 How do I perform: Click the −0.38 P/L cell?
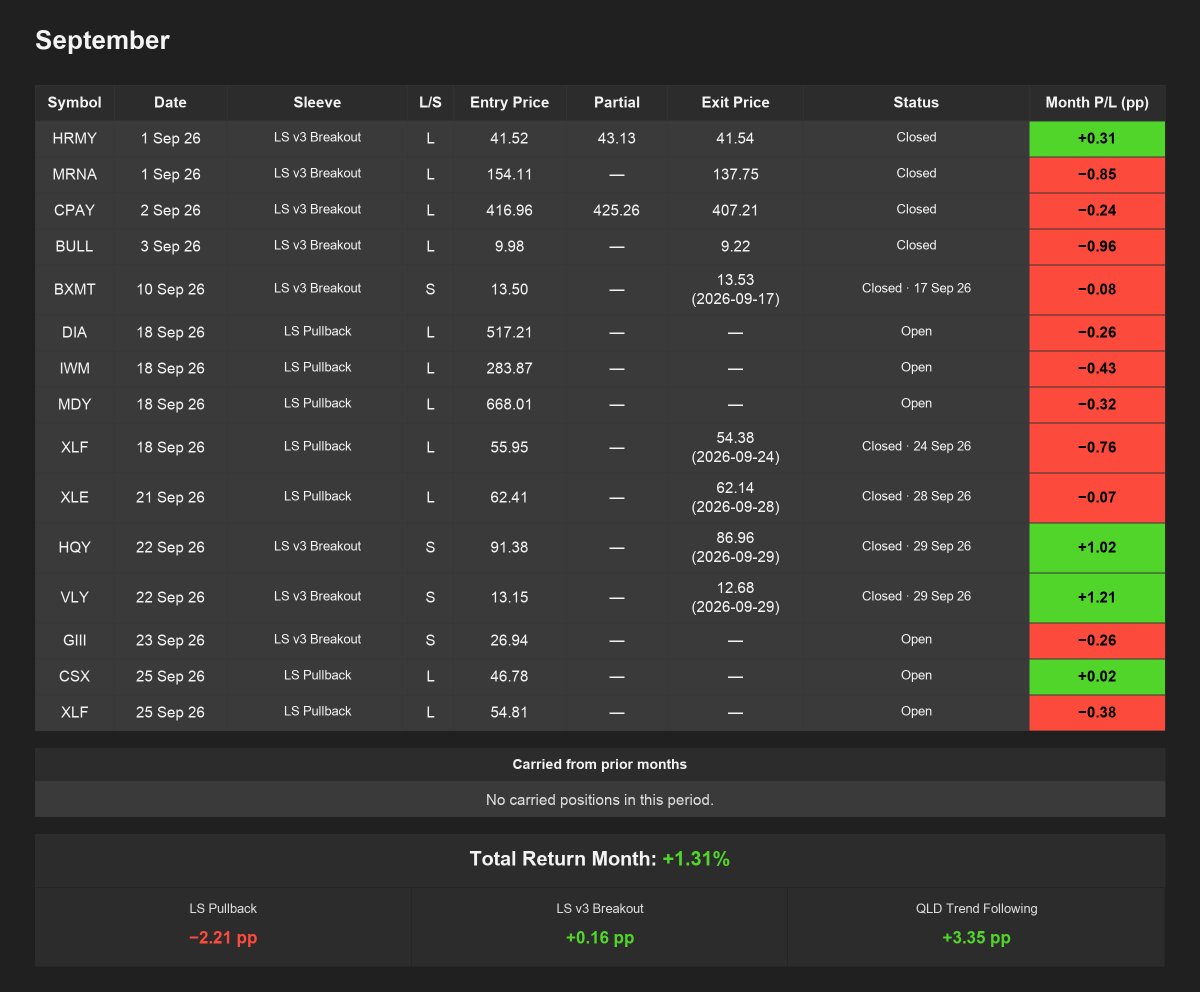point(1097,712)
